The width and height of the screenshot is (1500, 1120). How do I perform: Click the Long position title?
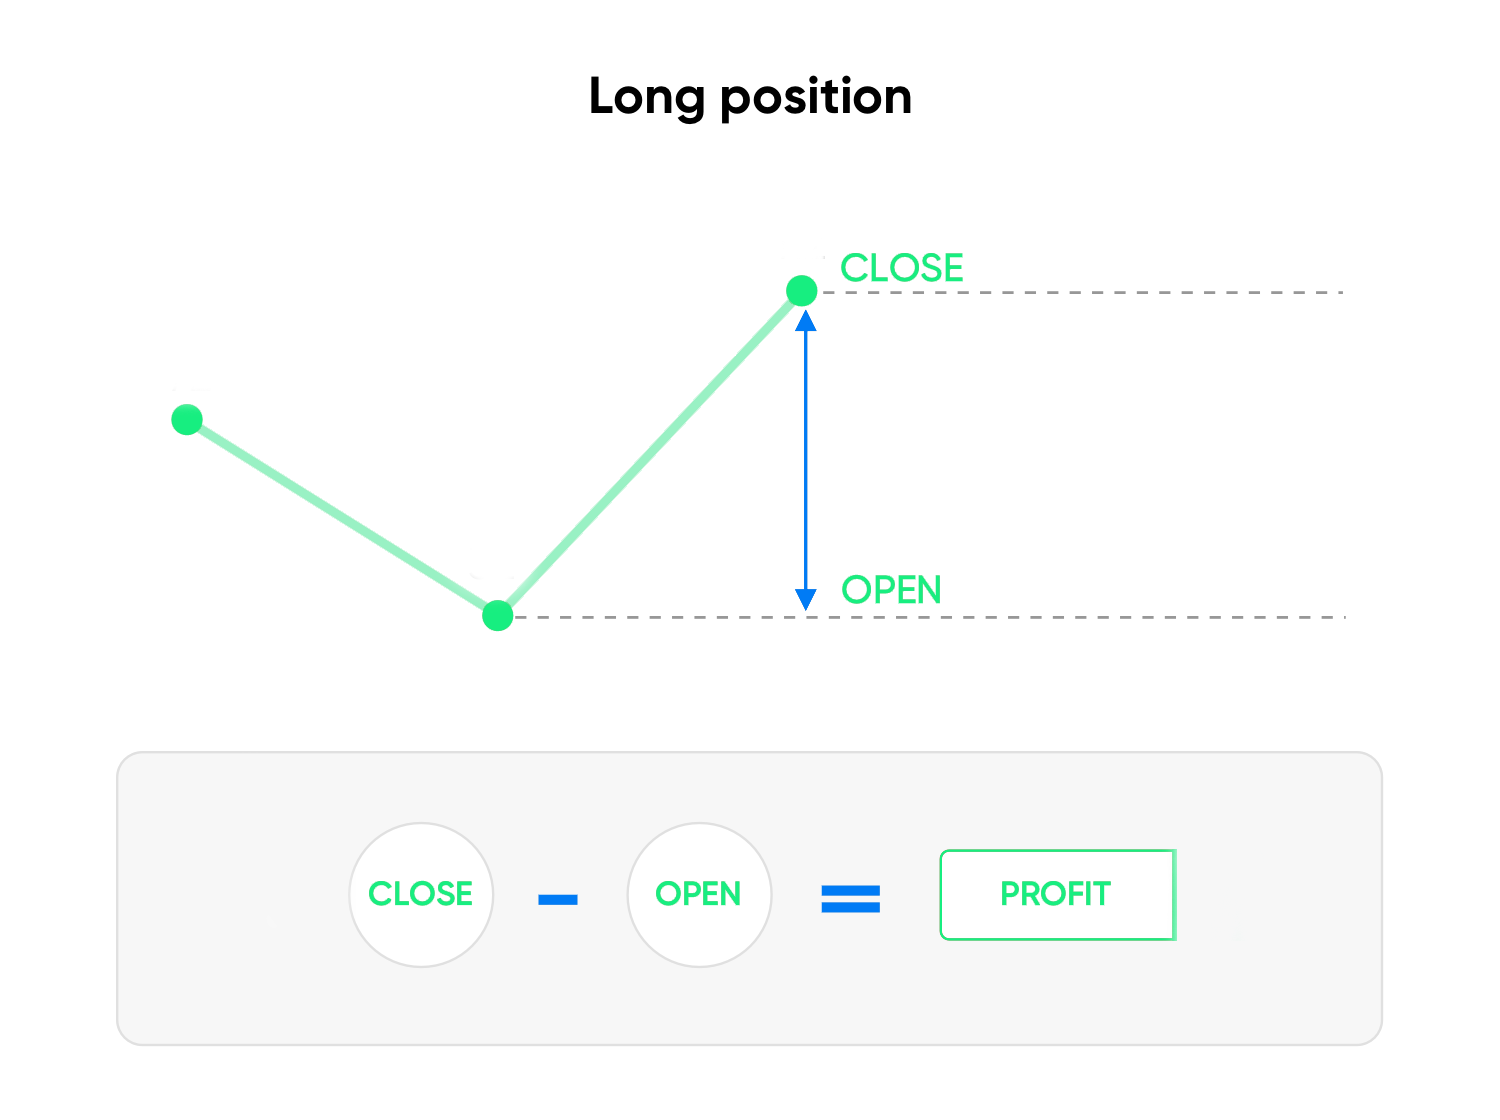pyautogui.click(x=750, y=97)
